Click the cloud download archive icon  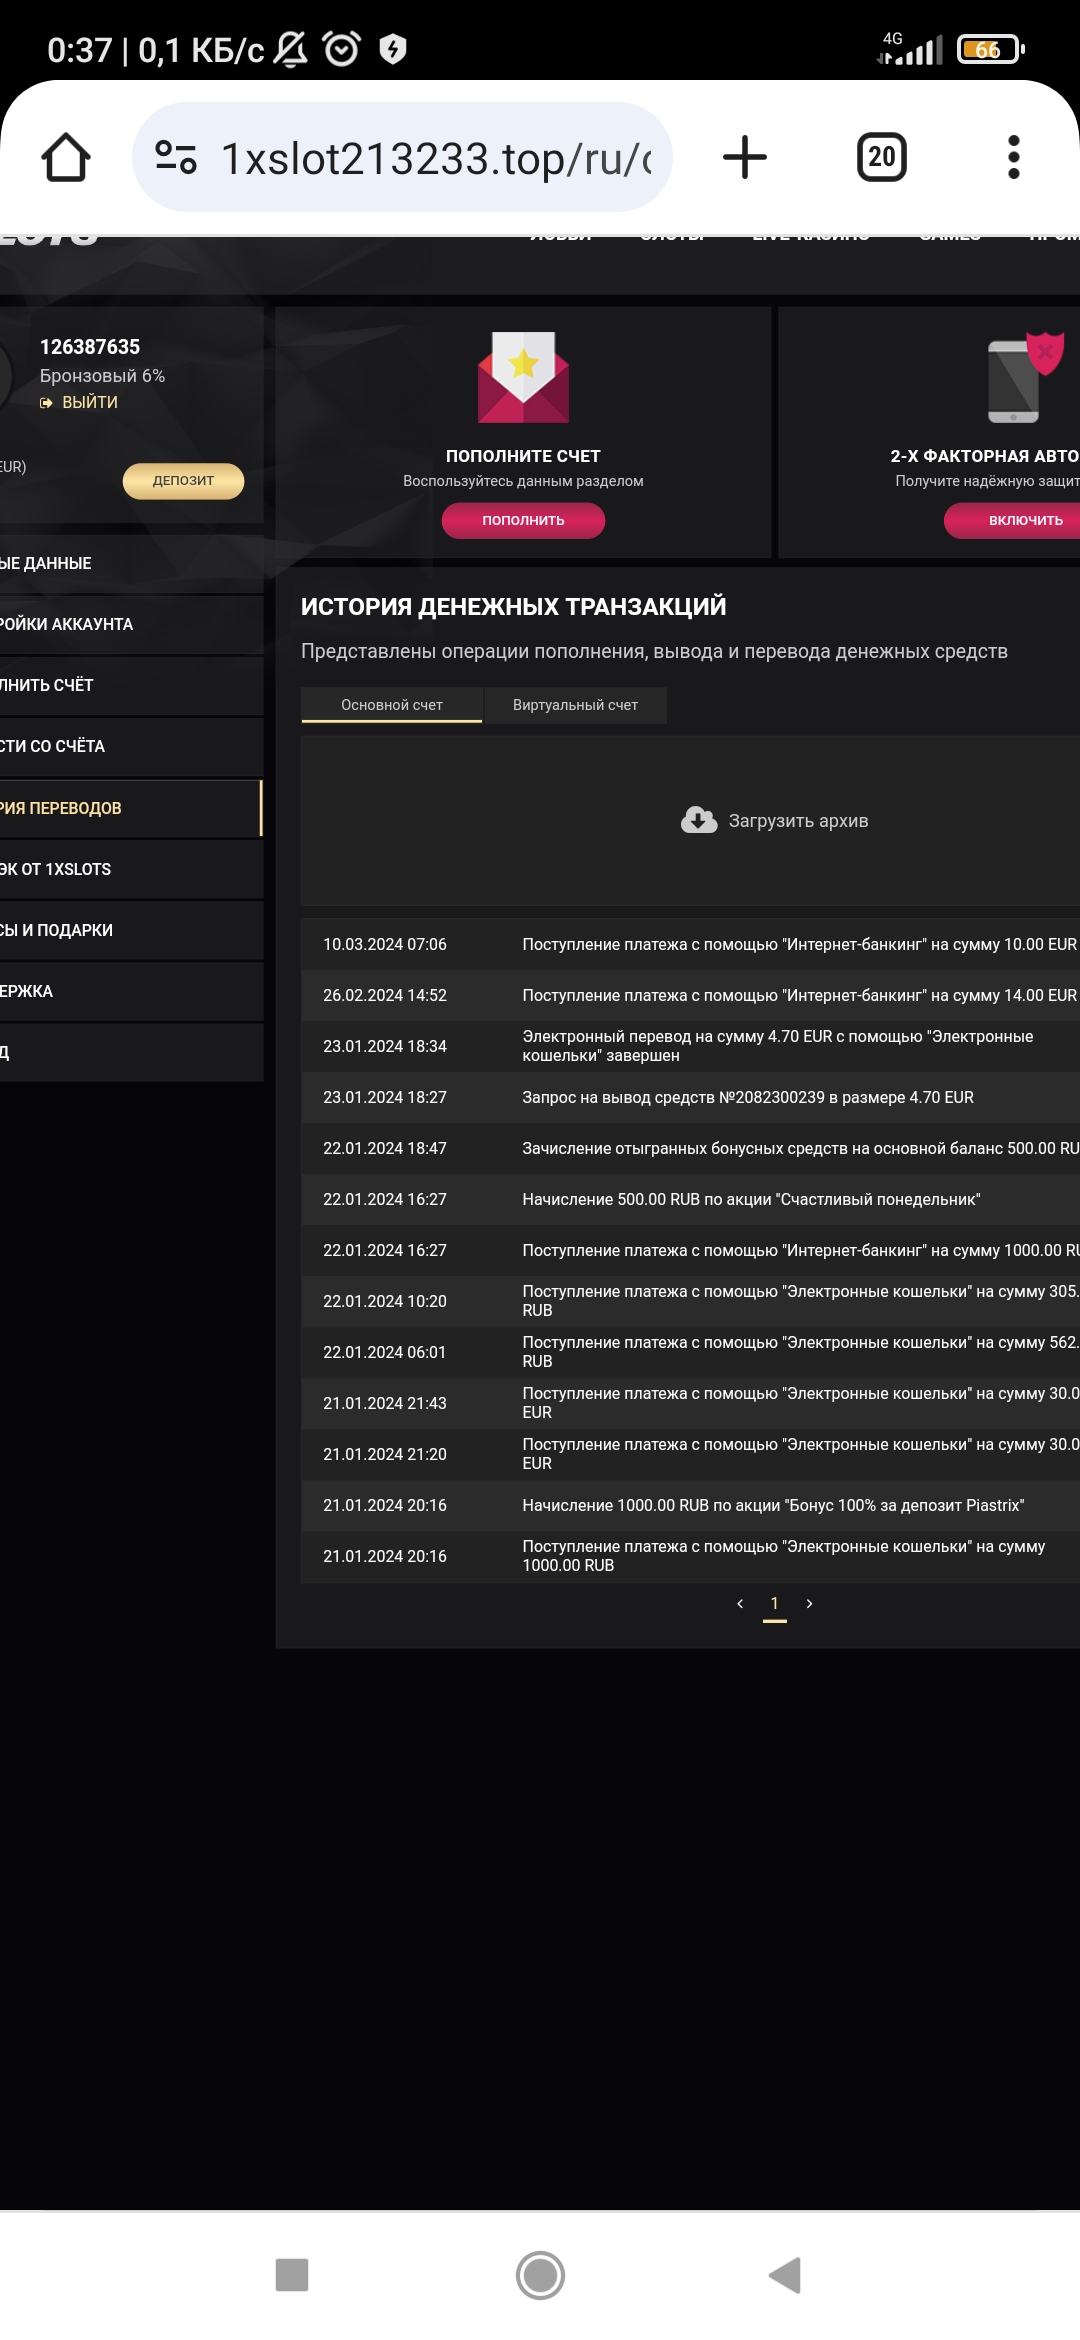point(698,821)
